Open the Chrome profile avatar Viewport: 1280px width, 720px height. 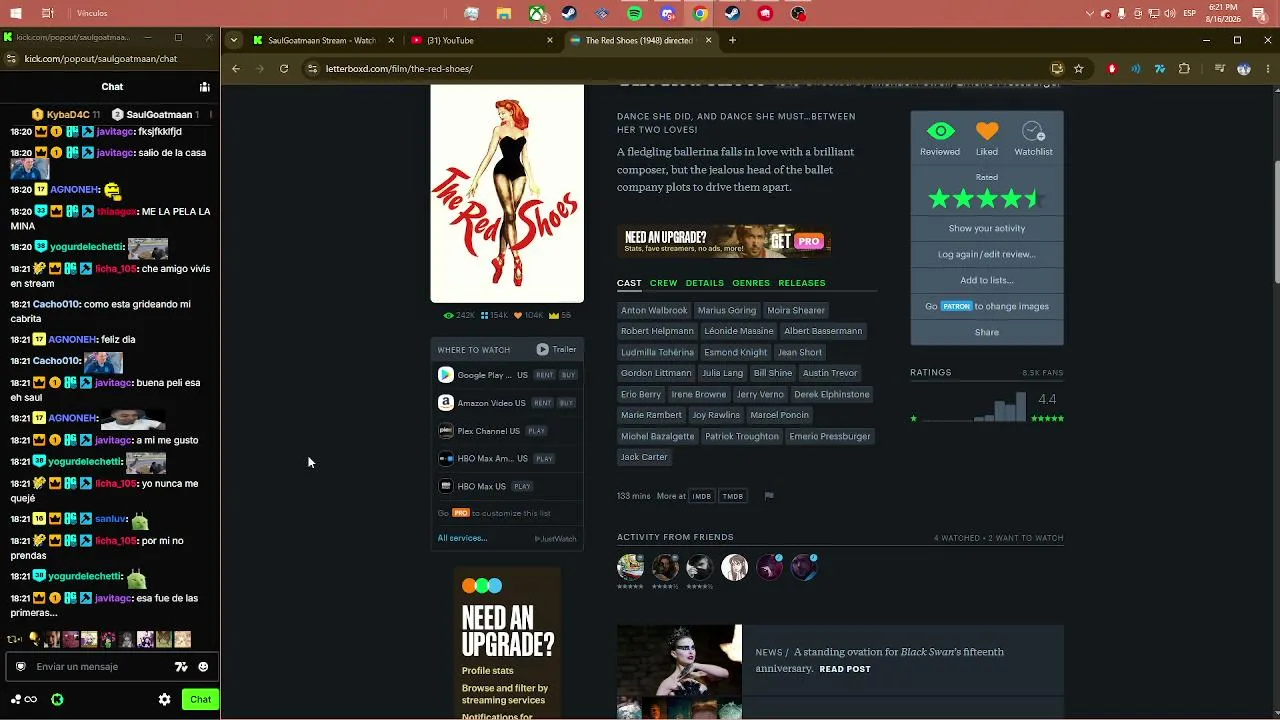(1244, 69)
